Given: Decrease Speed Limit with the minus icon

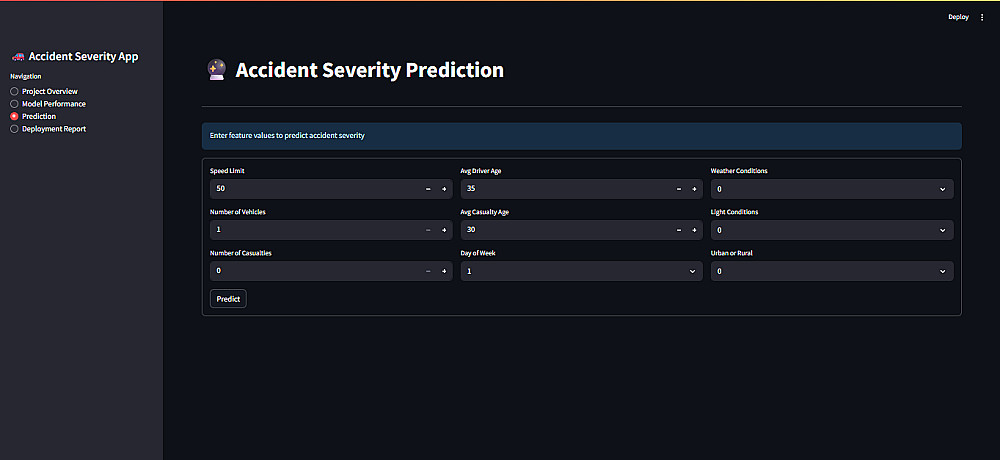Looking at the screenshot, I should (428, 189).
